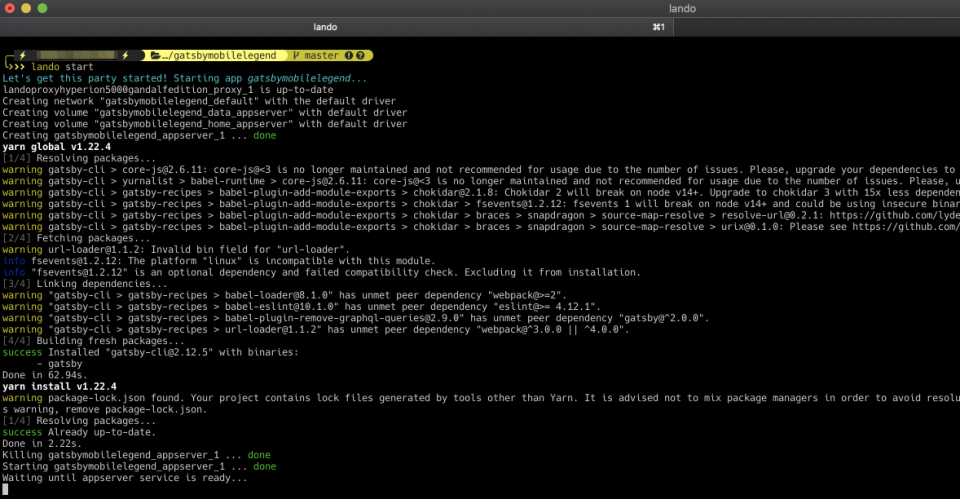Click the folder icon in prompt

156,55
